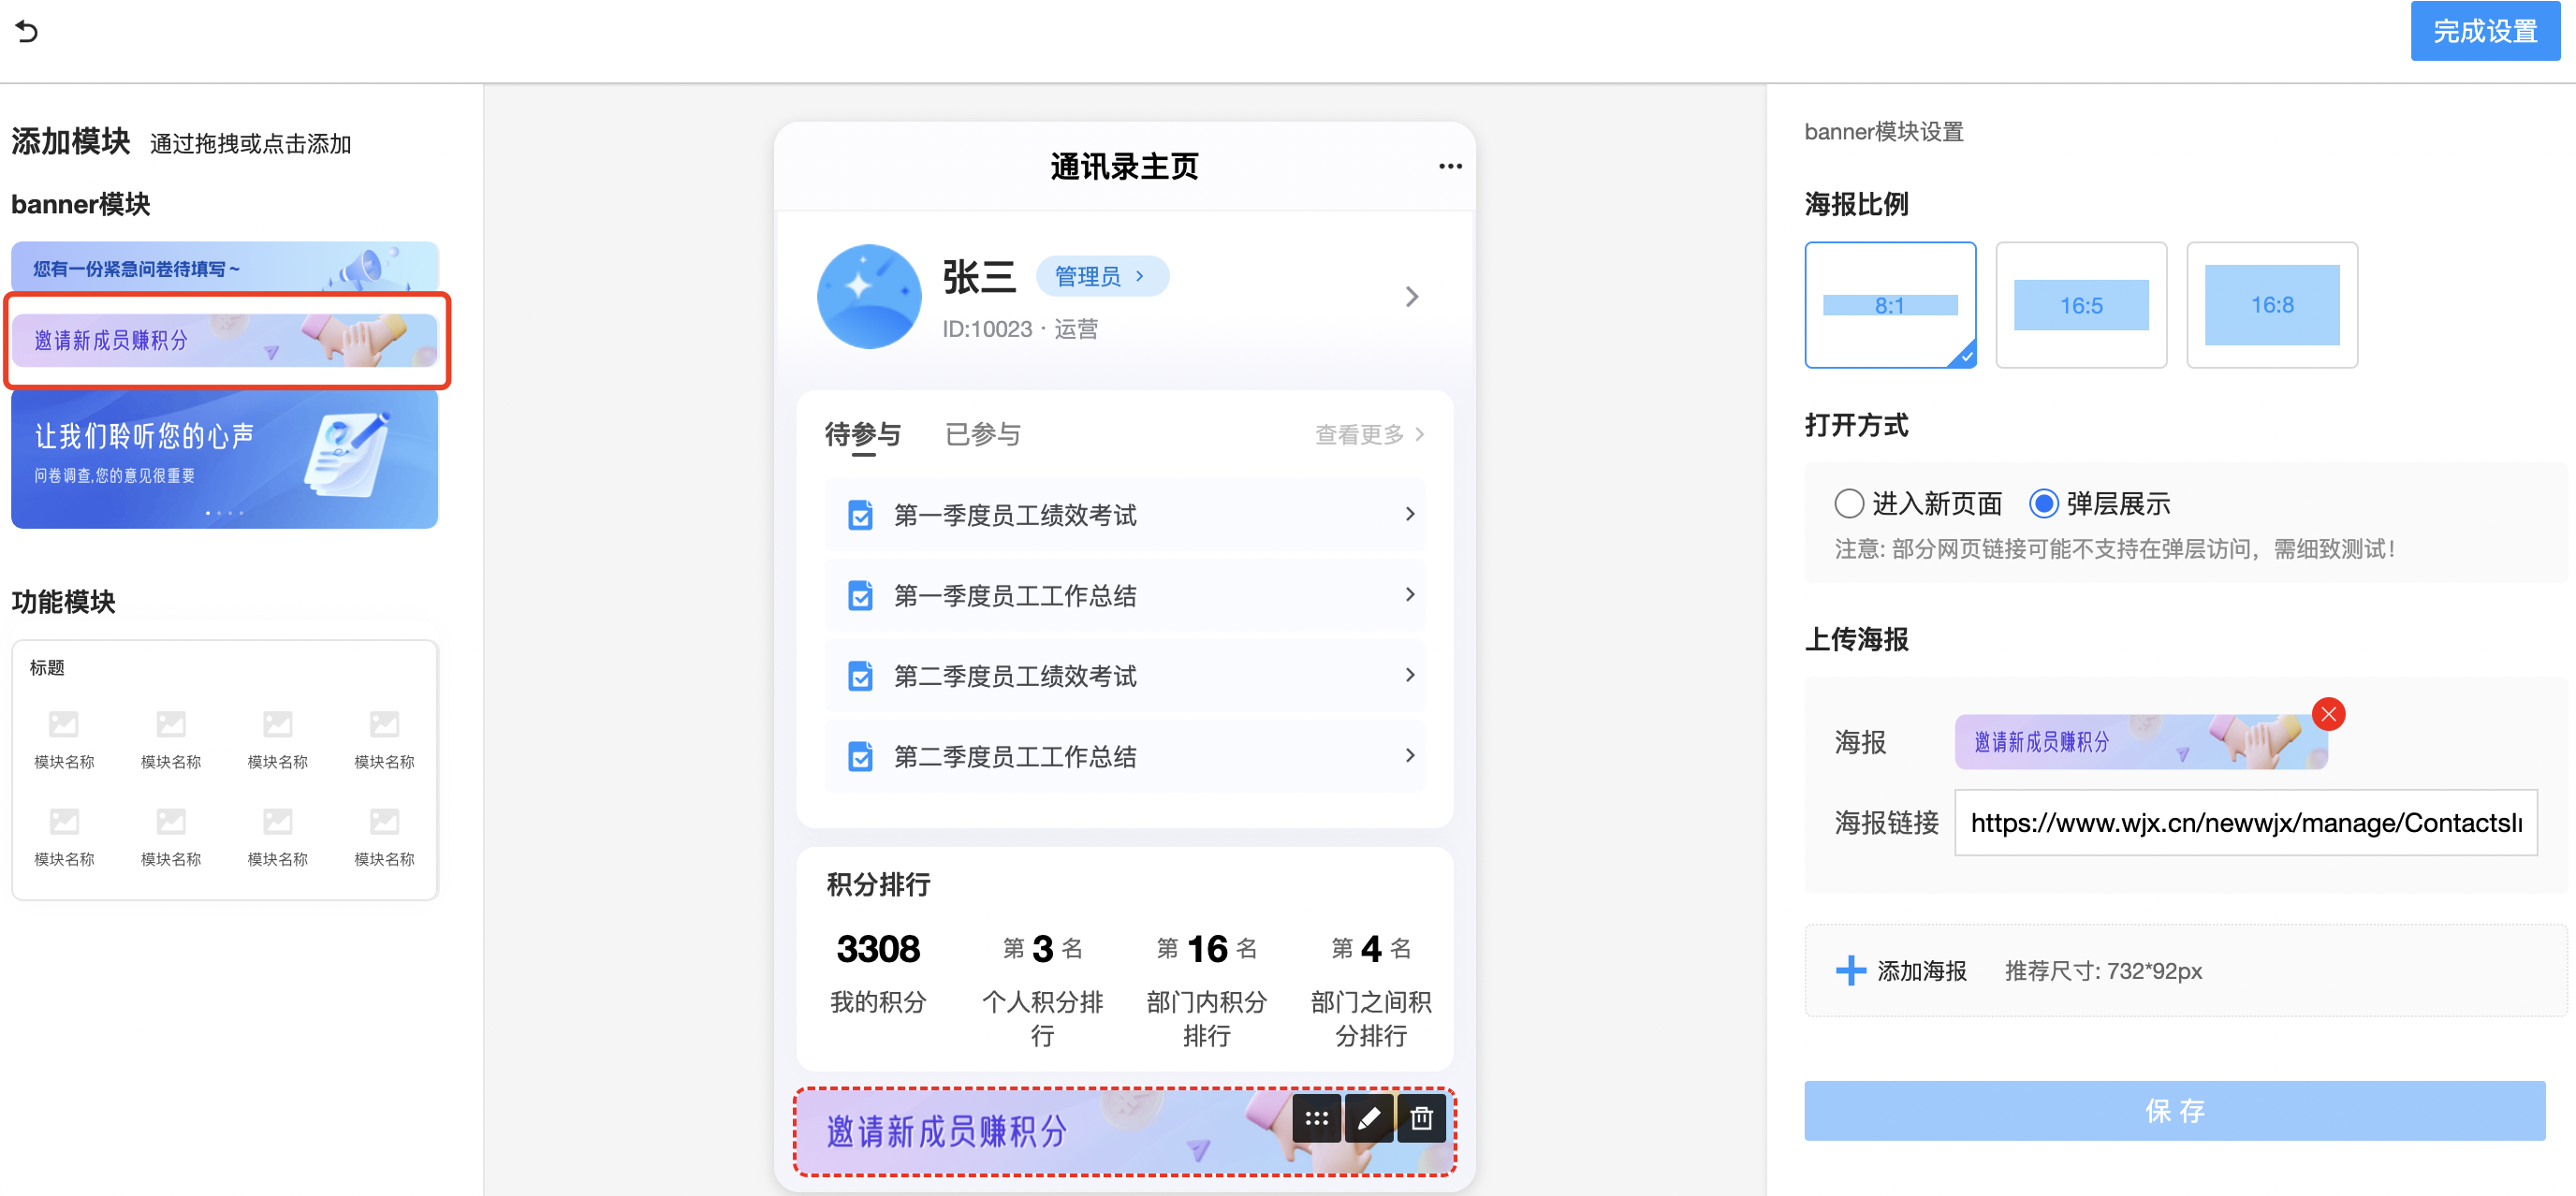Click the back arrow icon

27,31
